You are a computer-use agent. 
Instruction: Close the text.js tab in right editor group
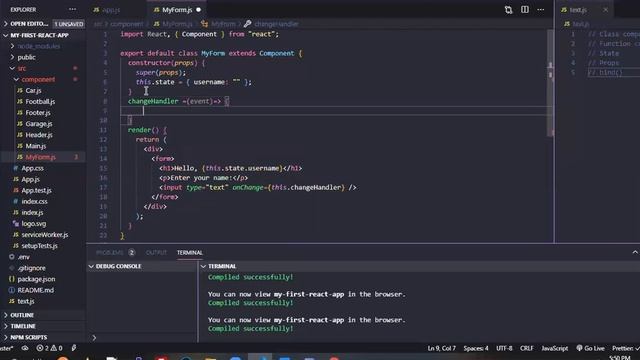click(x=605, y=10)
